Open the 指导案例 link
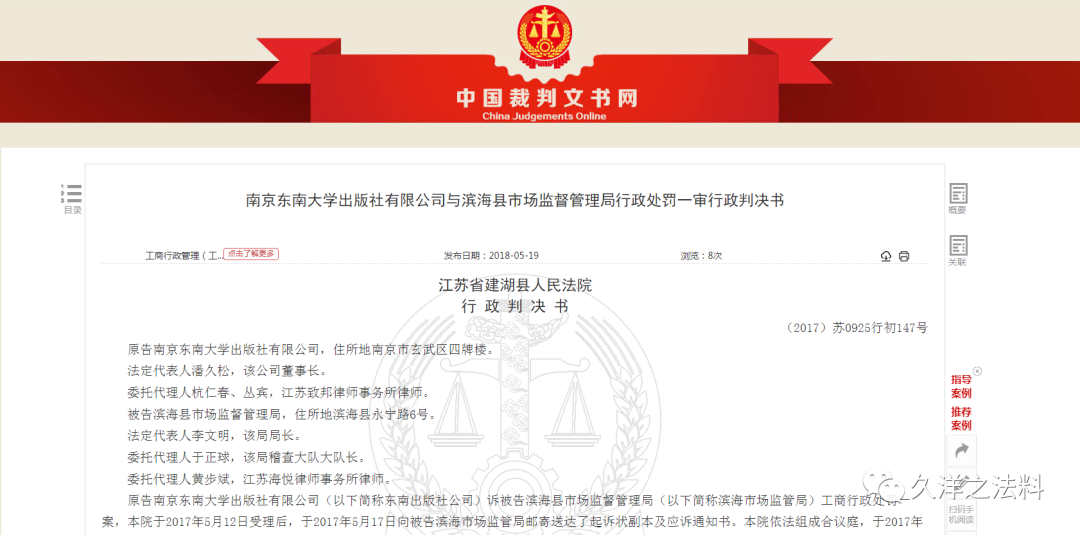Image resolution: width=1080 pixels, height=535 pixels. pyautogui.click(x=961, y=386)
